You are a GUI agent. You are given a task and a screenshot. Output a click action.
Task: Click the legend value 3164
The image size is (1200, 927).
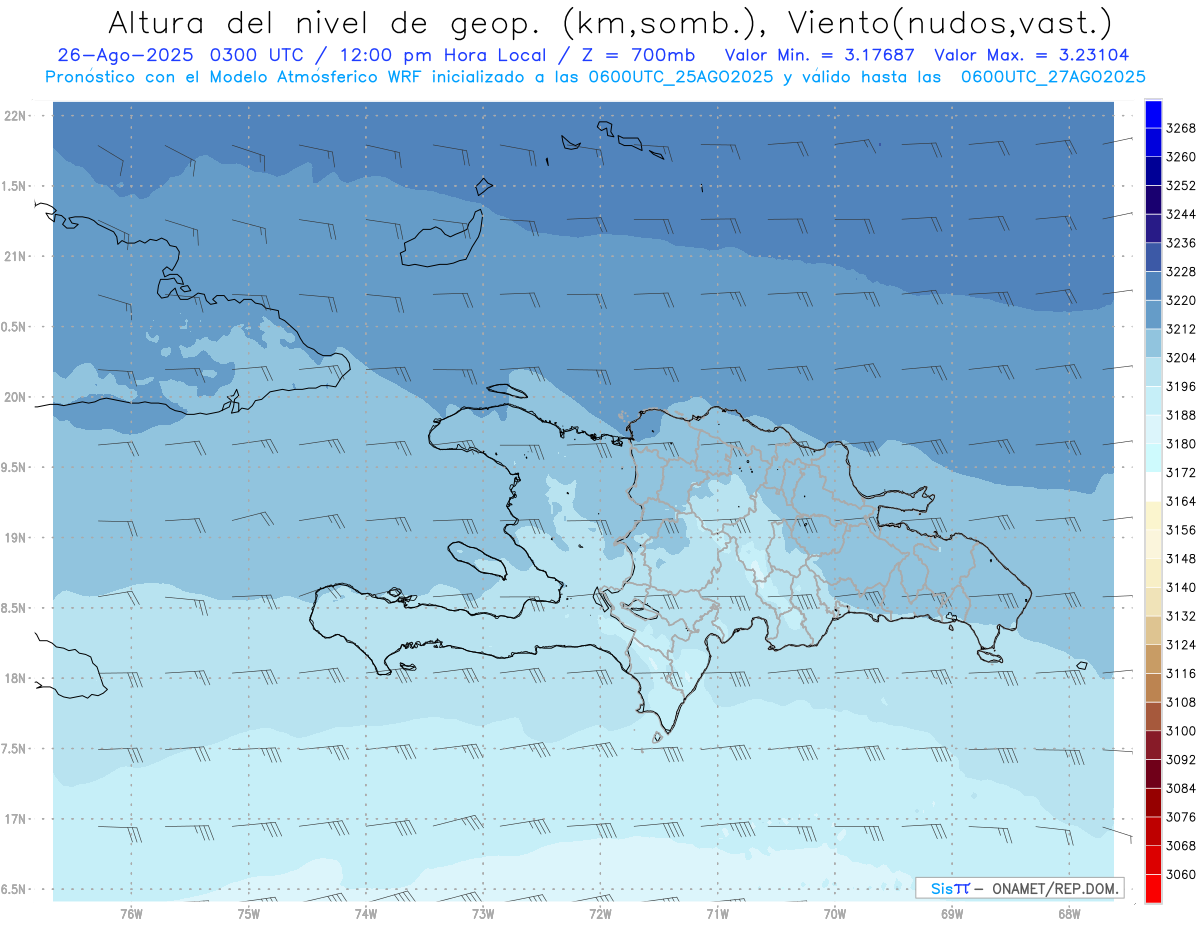pos(1180,501)
